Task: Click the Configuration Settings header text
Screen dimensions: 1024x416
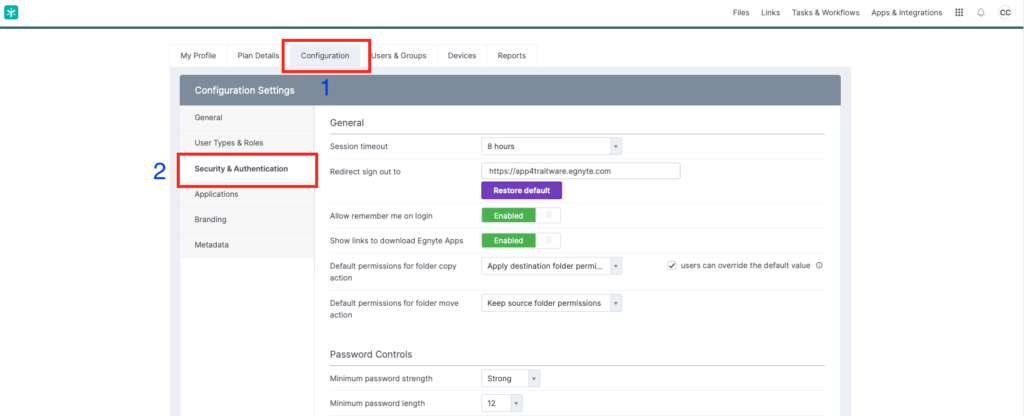Action: coord(244,90)
